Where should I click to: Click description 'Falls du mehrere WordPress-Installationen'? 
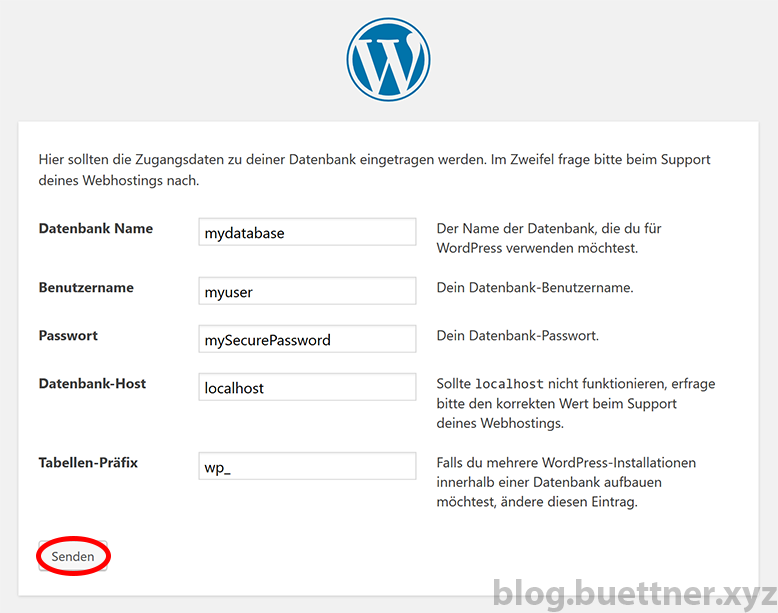566,482
